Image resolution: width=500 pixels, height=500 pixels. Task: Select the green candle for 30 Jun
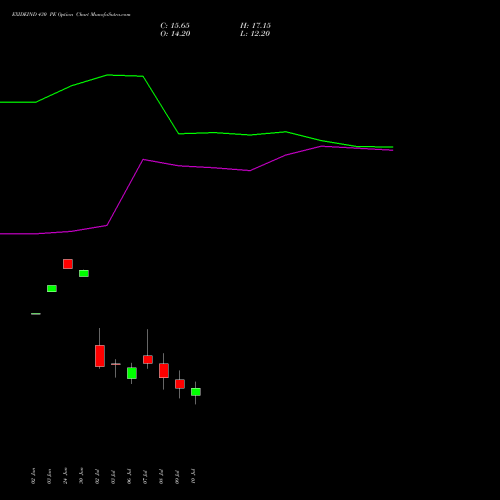click(84, 273)
